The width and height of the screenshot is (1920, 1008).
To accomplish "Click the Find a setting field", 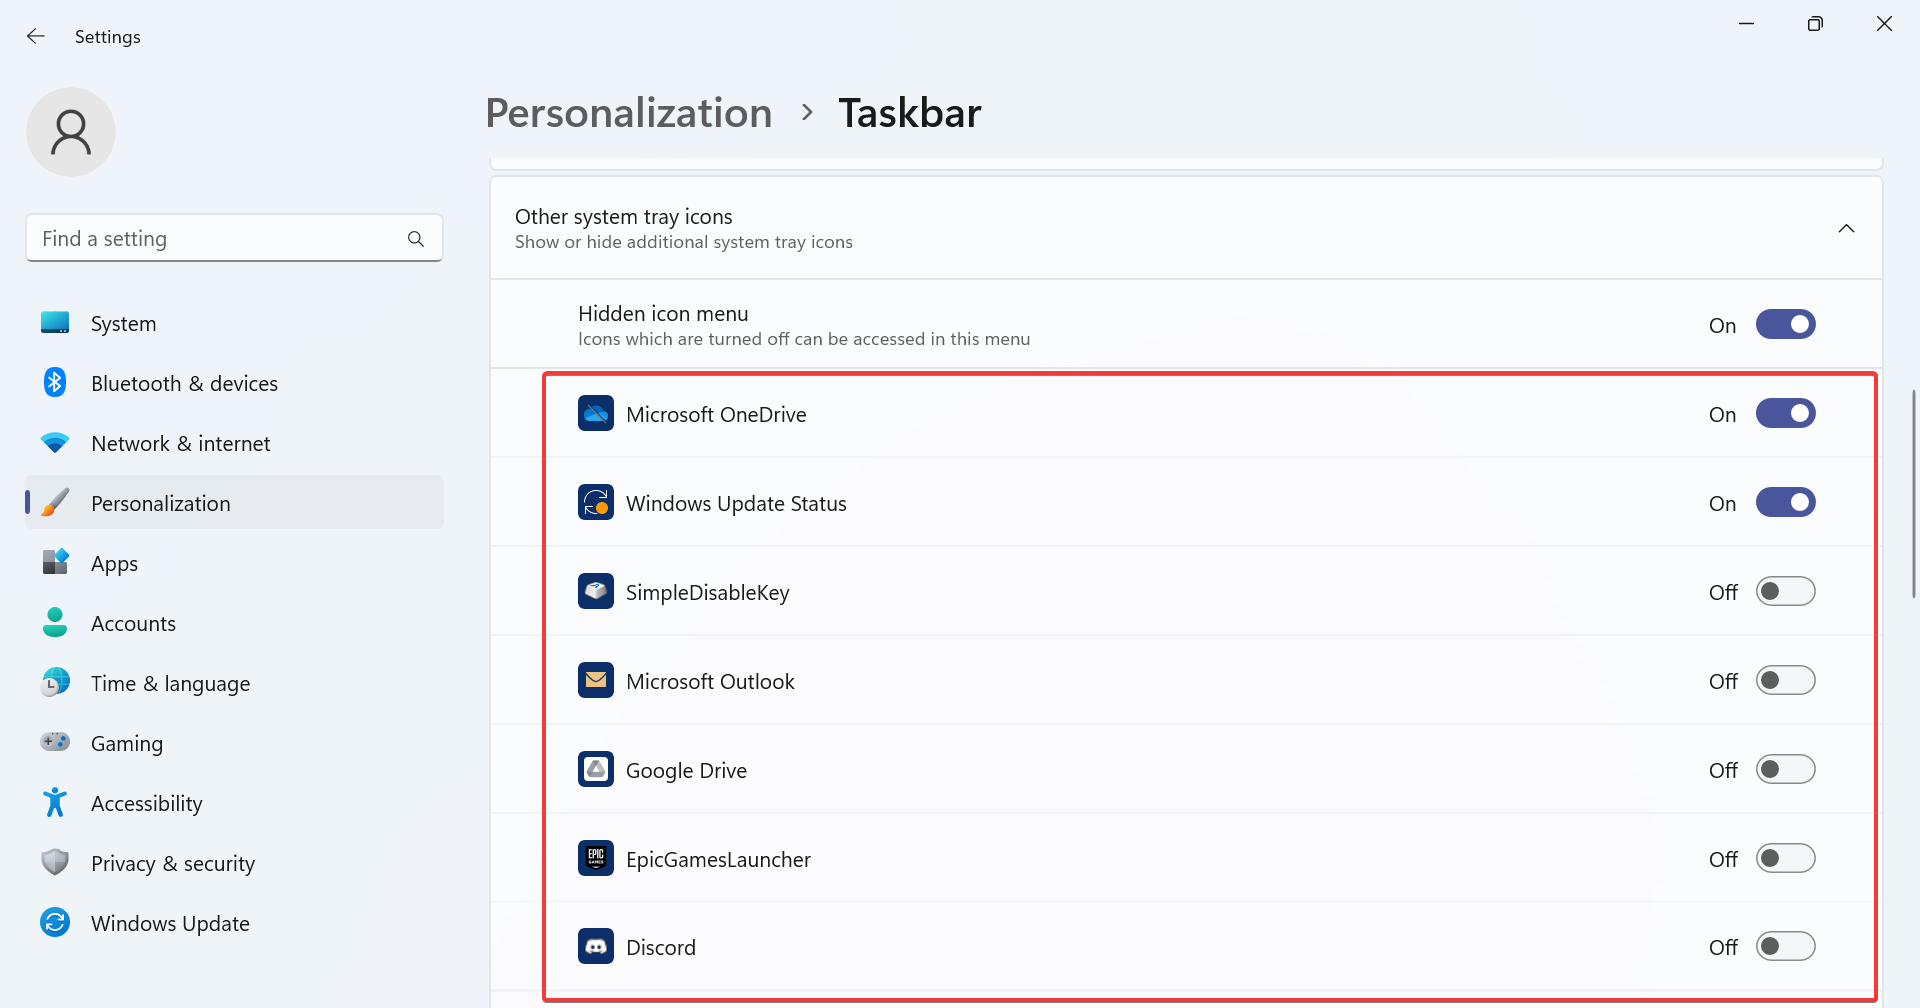I will click(234, 239).
